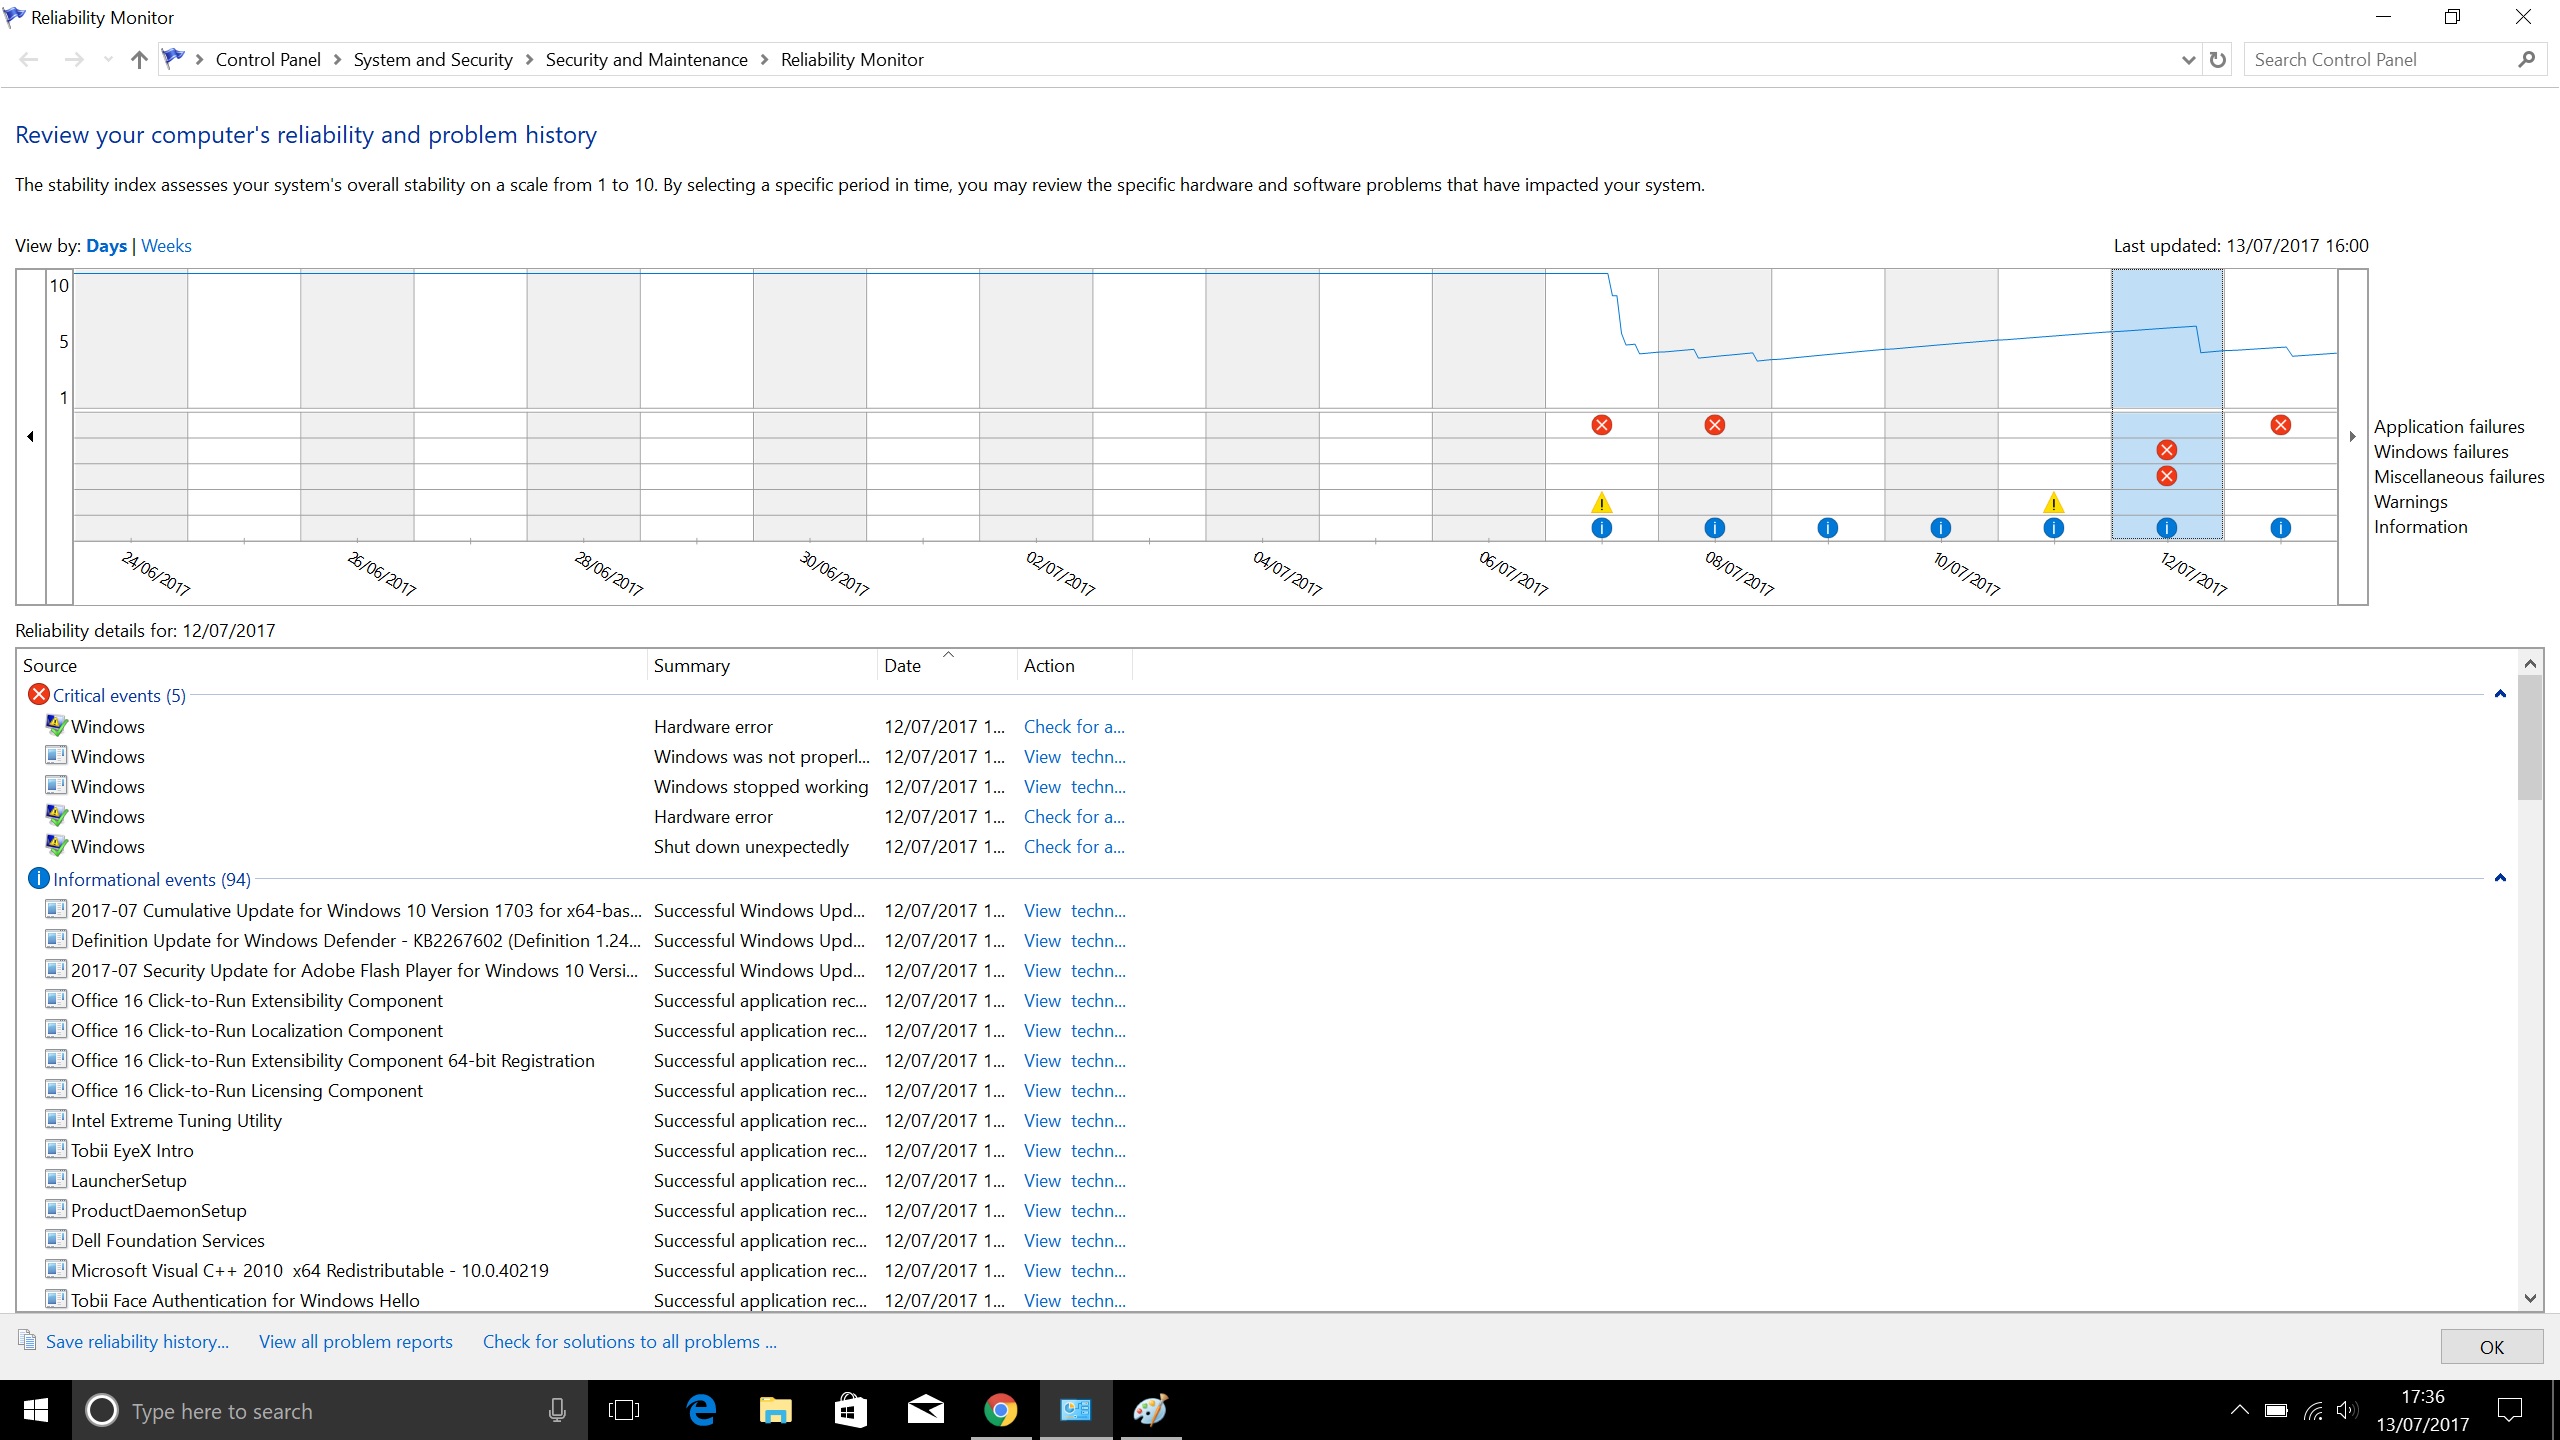This screenshot has width=2560, height=1440.
Task: Go up one level with the up arrow
Action: point(139,60)
